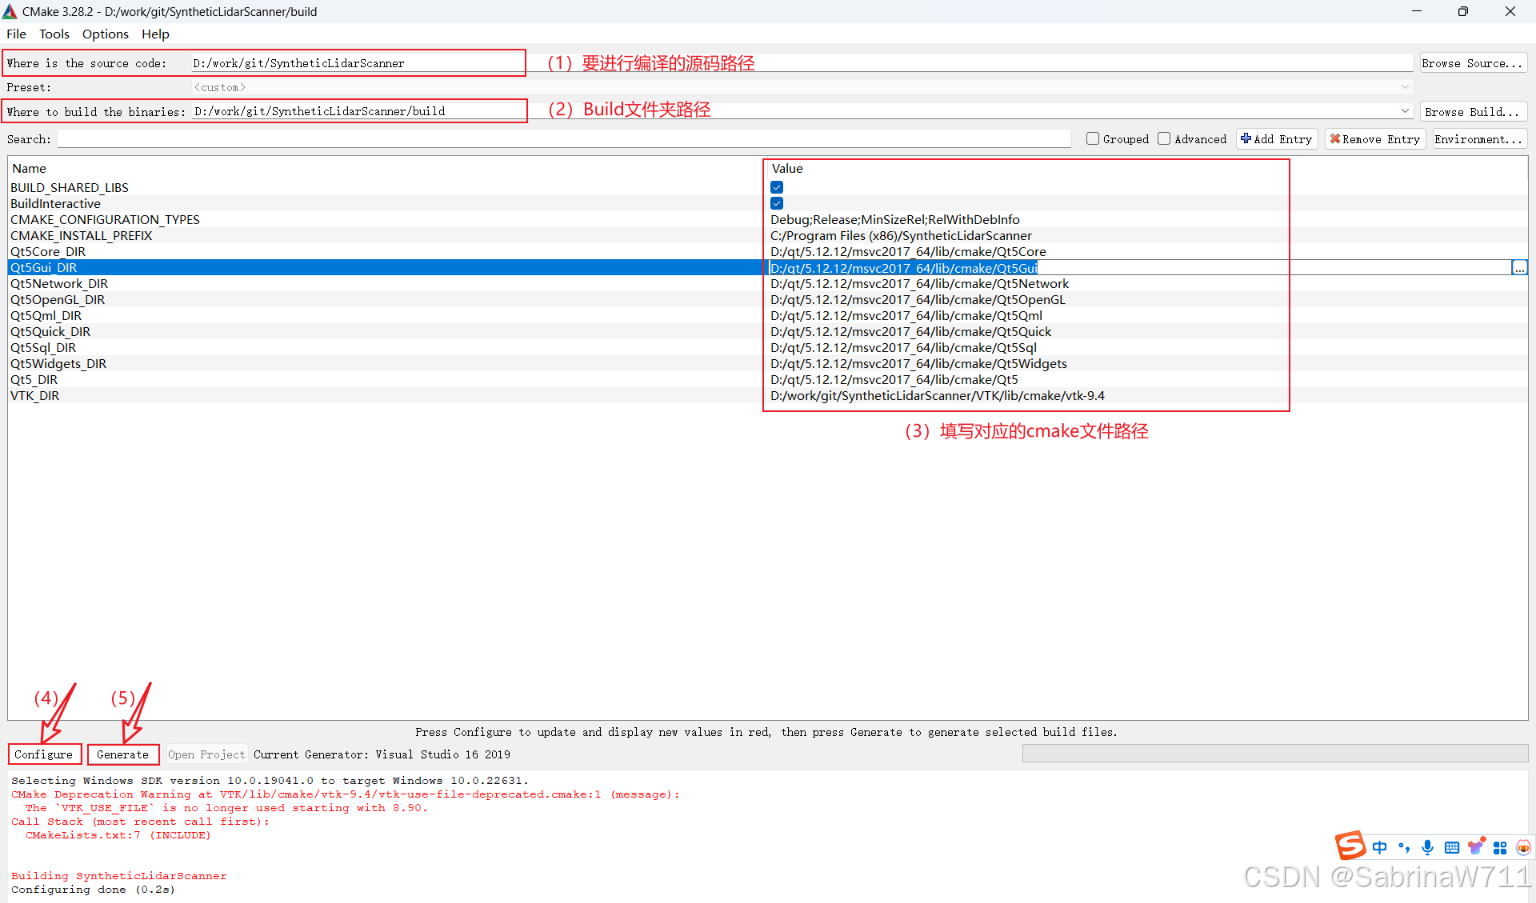This screenshot has width=1536, height=903.
Task: Enable the Advanced checkbox
Action: (1164, 138)
